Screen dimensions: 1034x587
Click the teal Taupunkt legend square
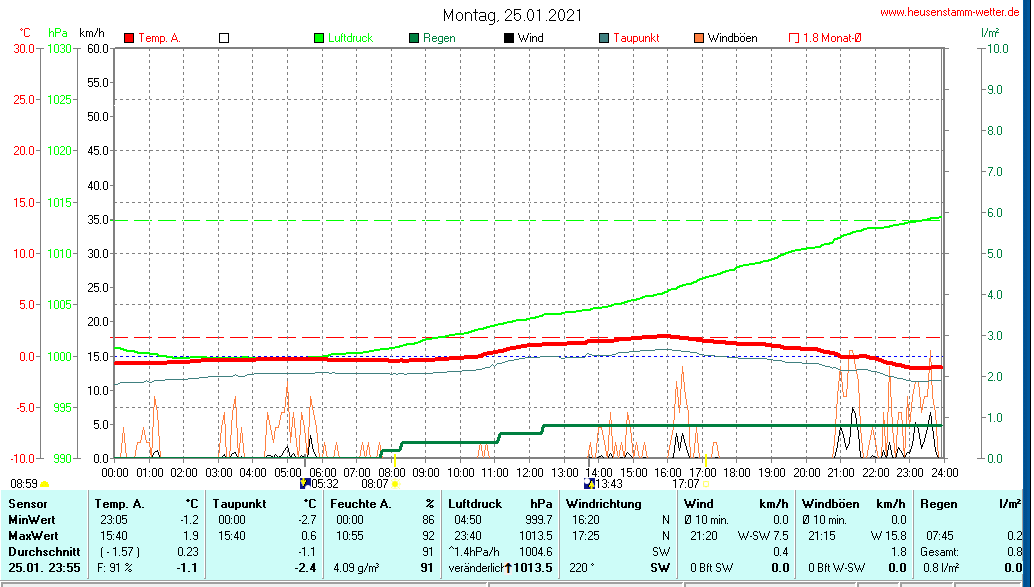tap(604, 38)
